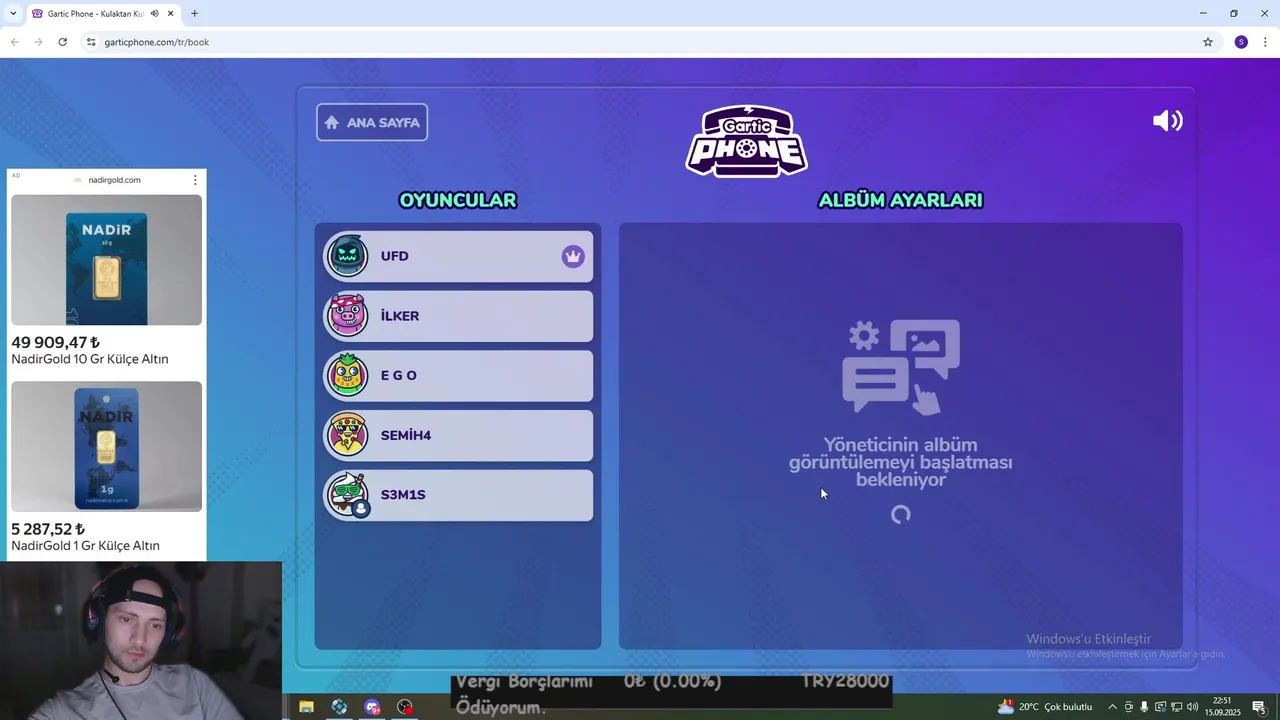Click player name SEMİH4
This screenshot has width=1280, height=720.
click(x=406, y=435)
